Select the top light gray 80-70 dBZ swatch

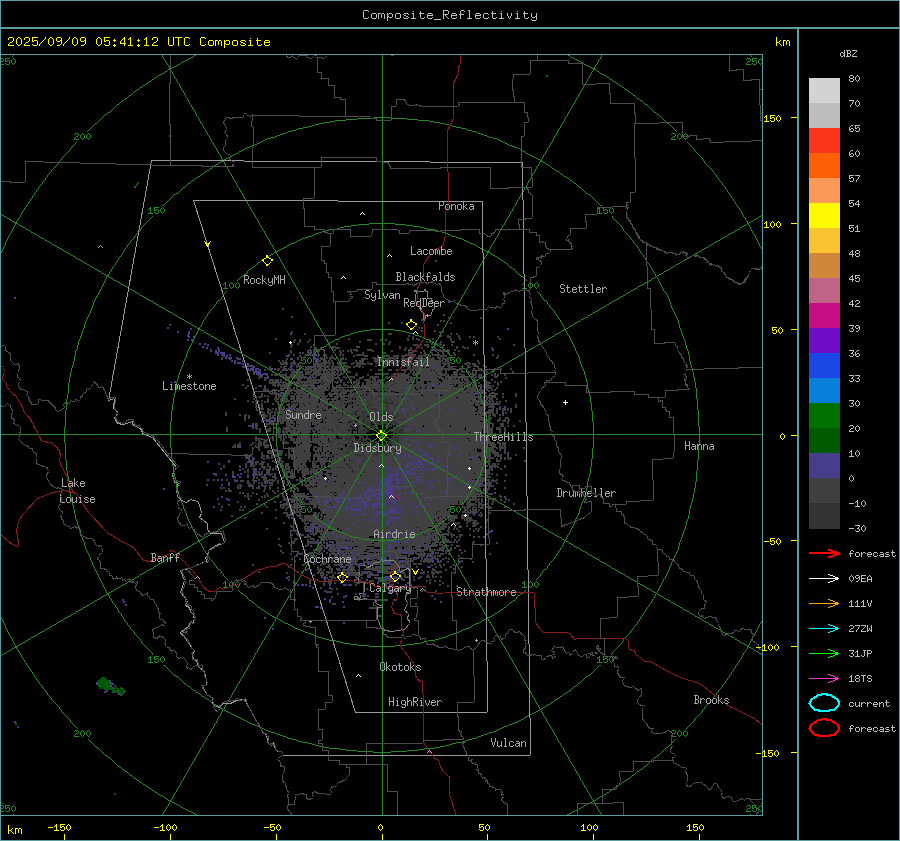824,90
